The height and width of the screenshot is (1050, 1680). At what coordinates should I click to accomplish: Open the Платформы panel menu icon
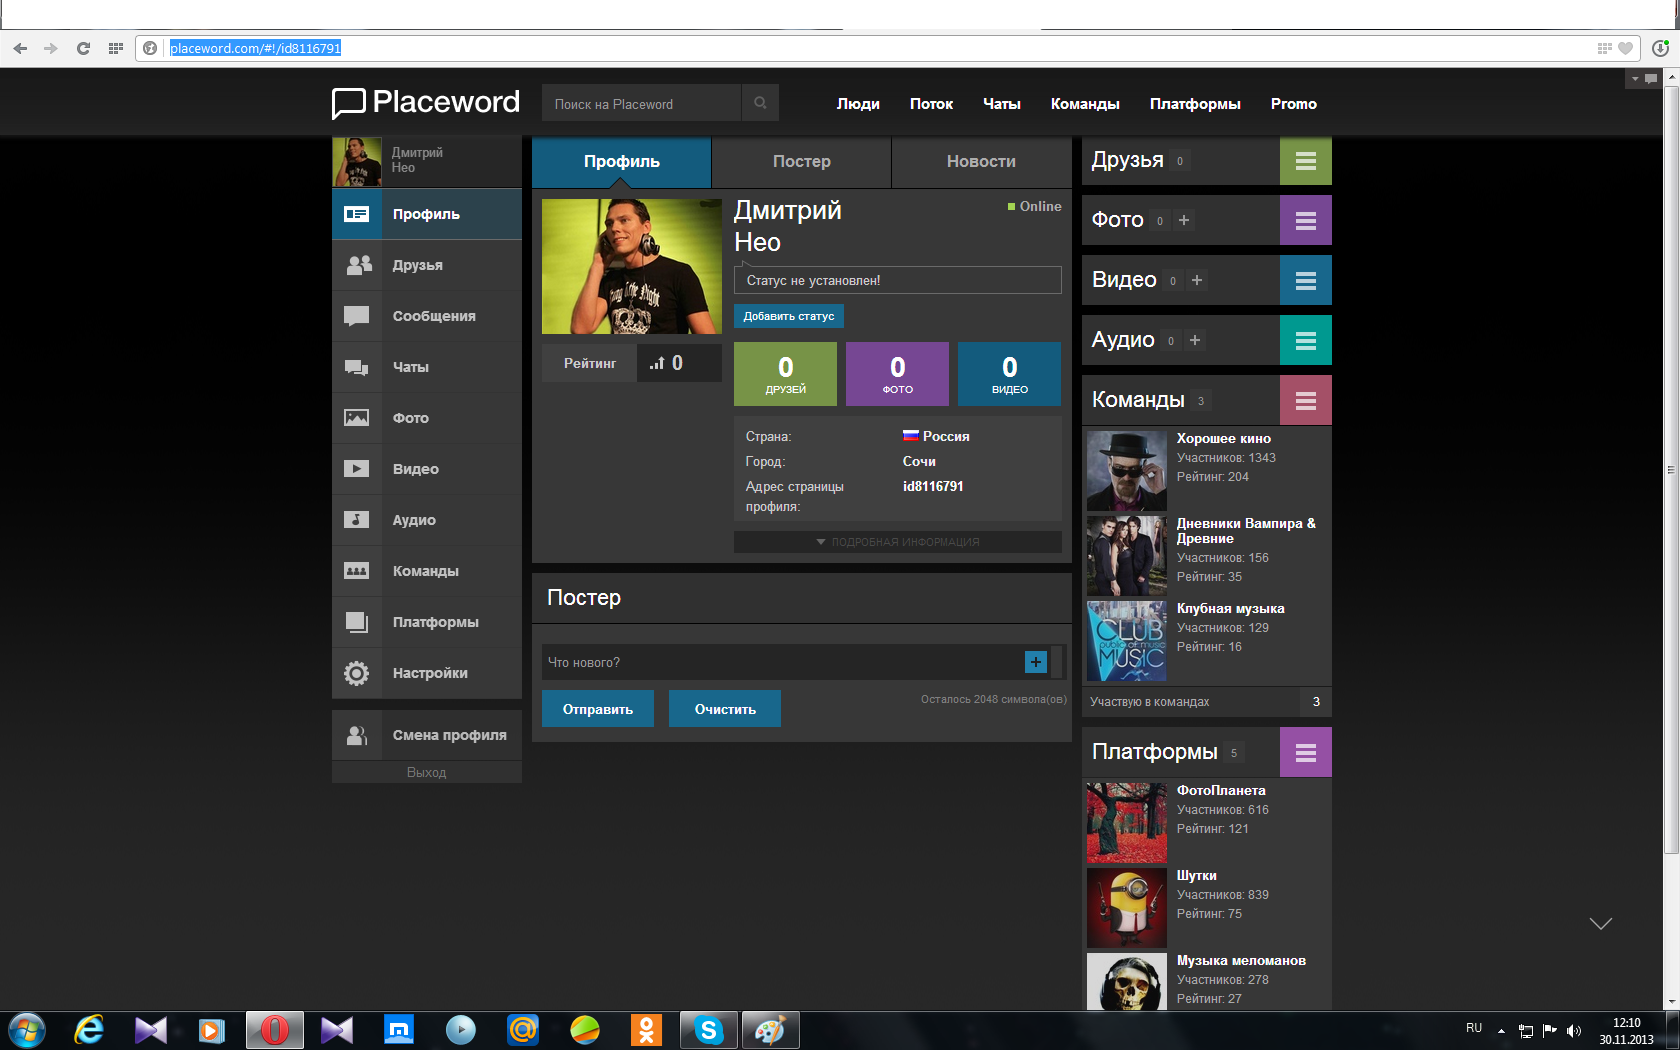pyautogui.click(x=1306, y=753)
